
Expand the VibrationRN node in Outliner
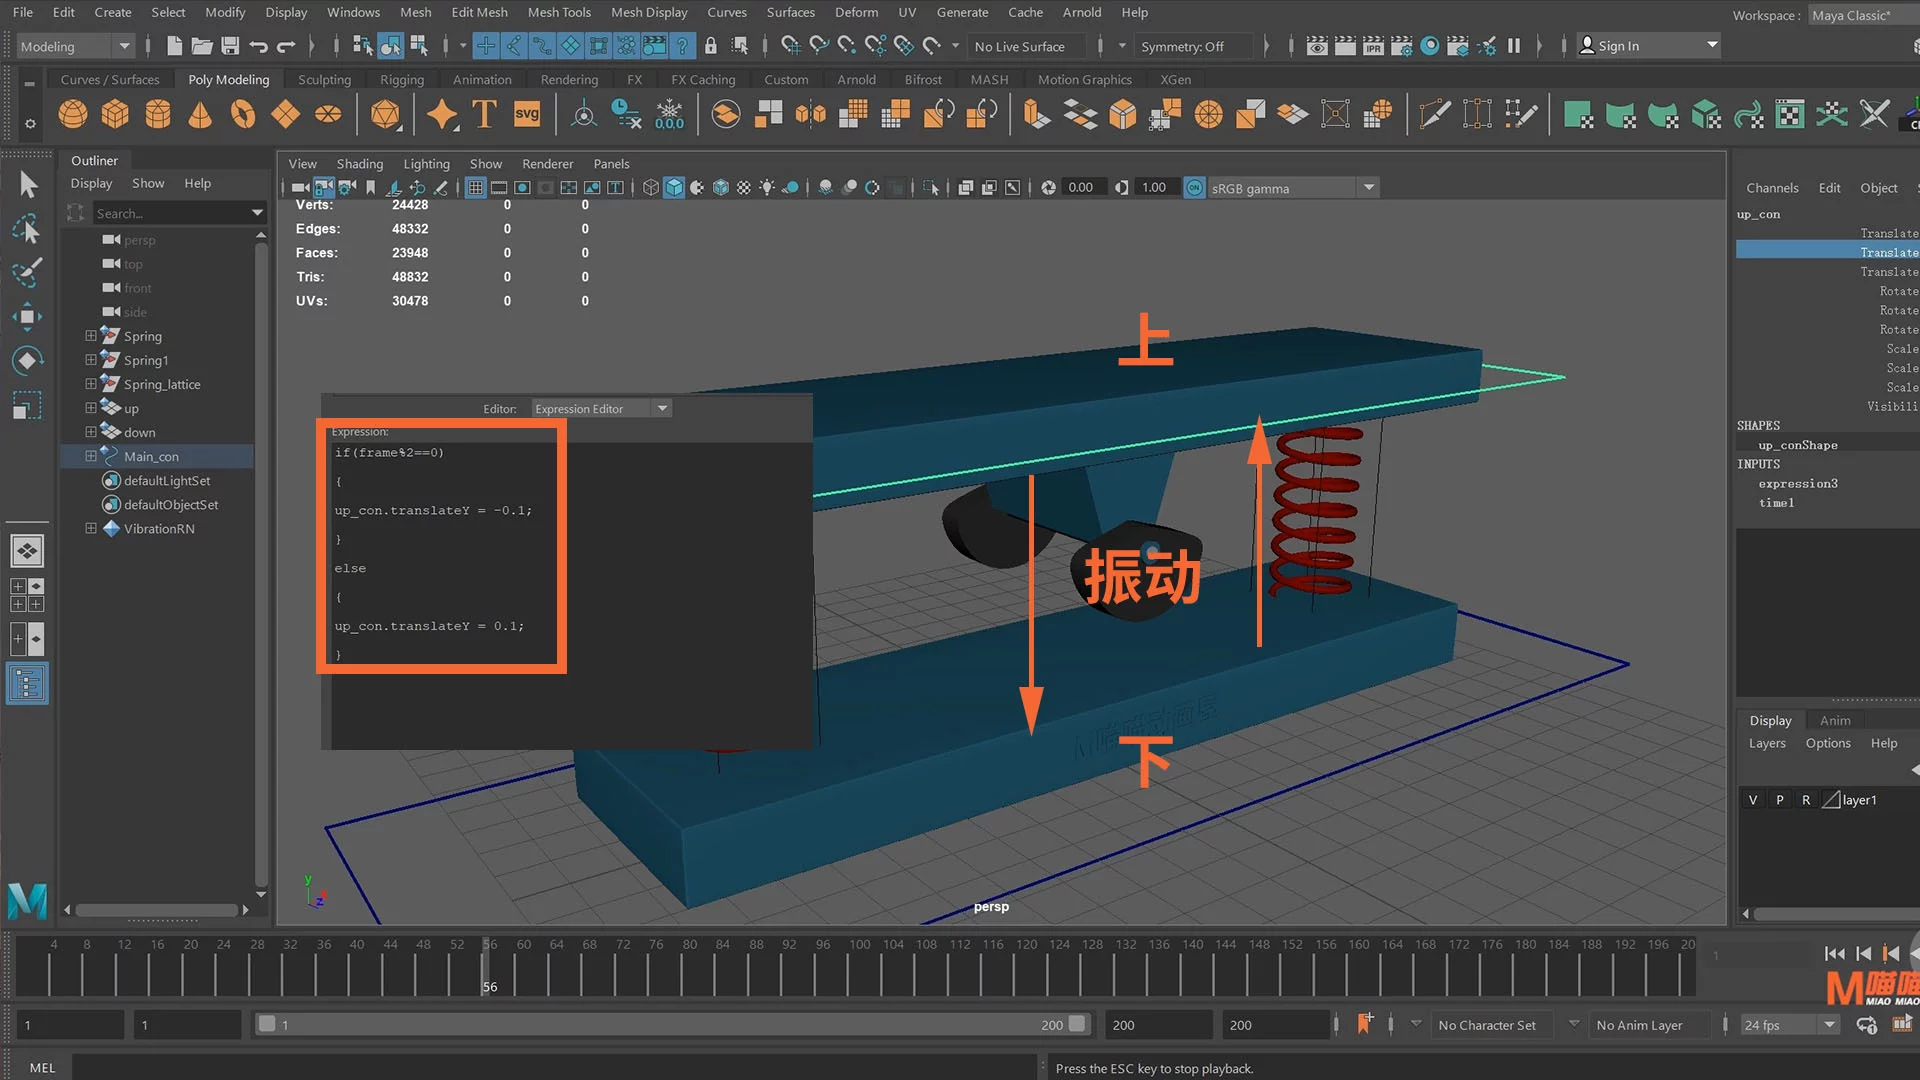pos(91,528)
